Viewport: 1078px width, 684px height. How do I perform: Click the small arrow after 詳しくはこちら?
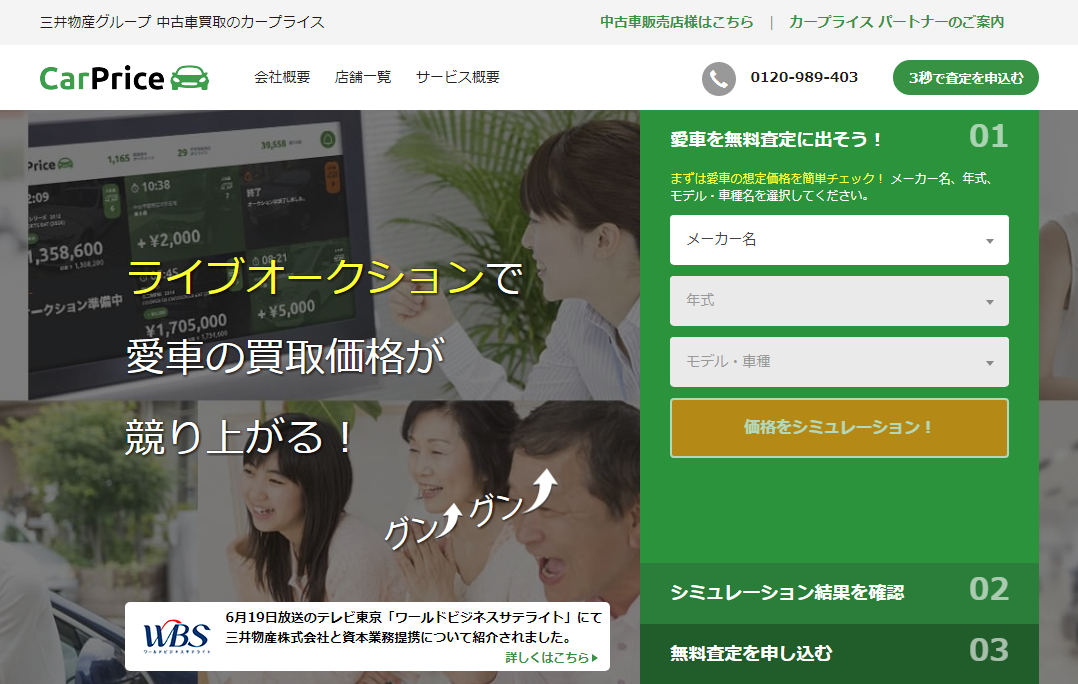[x=595, y=658]
